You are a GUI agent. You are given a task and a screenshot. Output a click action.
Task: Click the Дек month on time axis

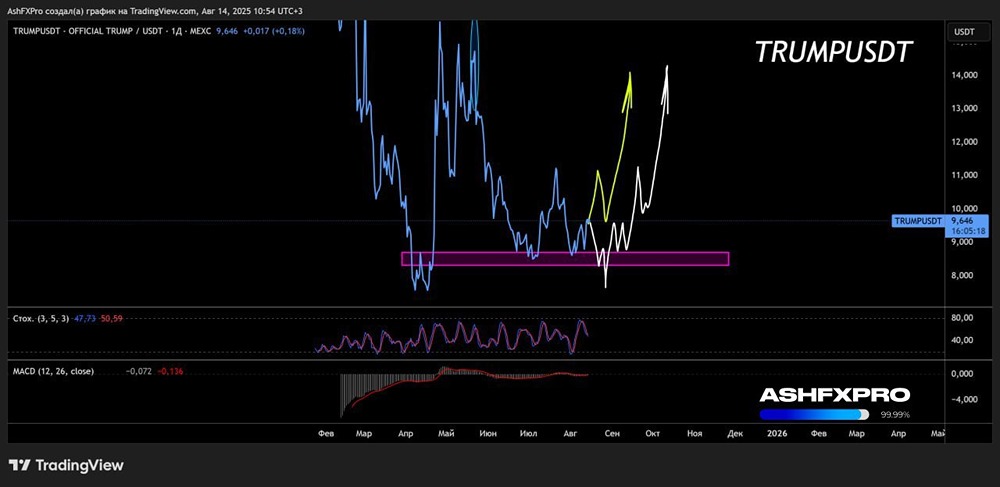pos(735,433)
